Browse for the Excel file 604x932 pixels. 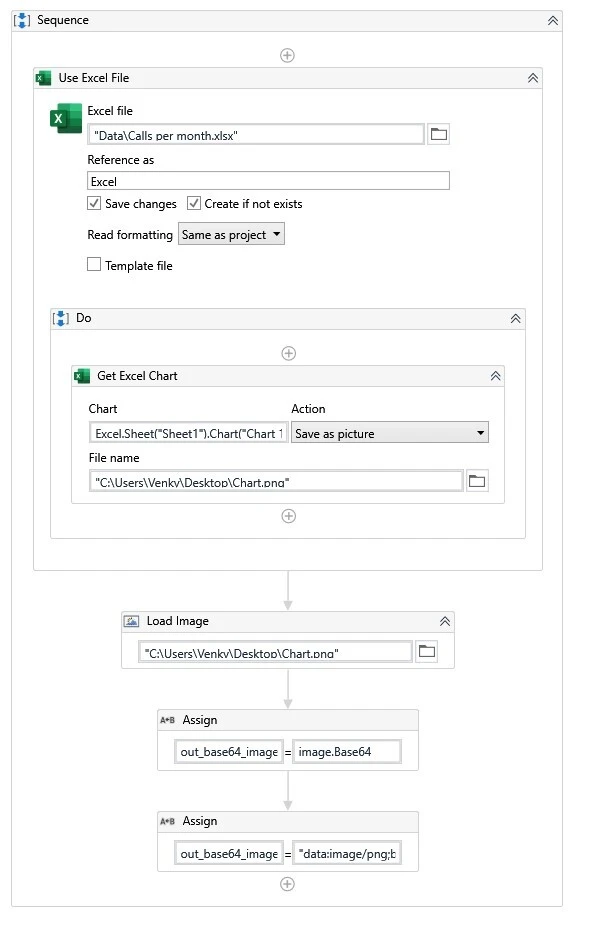(439, 134)
